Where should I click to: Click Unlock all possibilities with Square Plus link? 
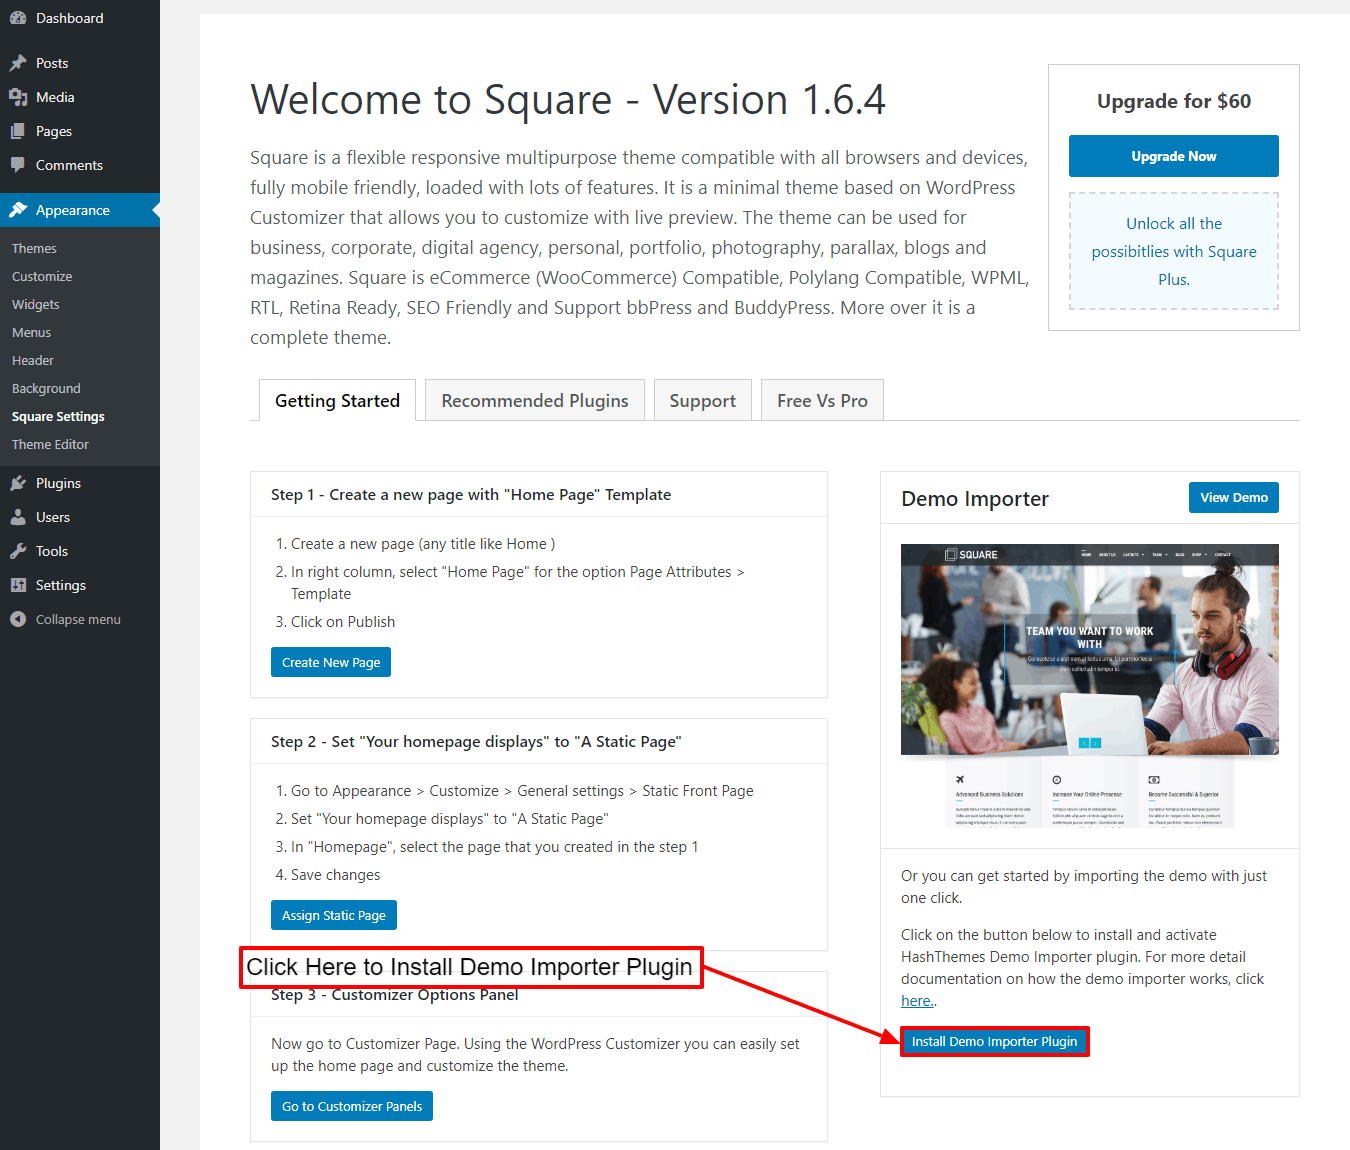pos(1174,251)
